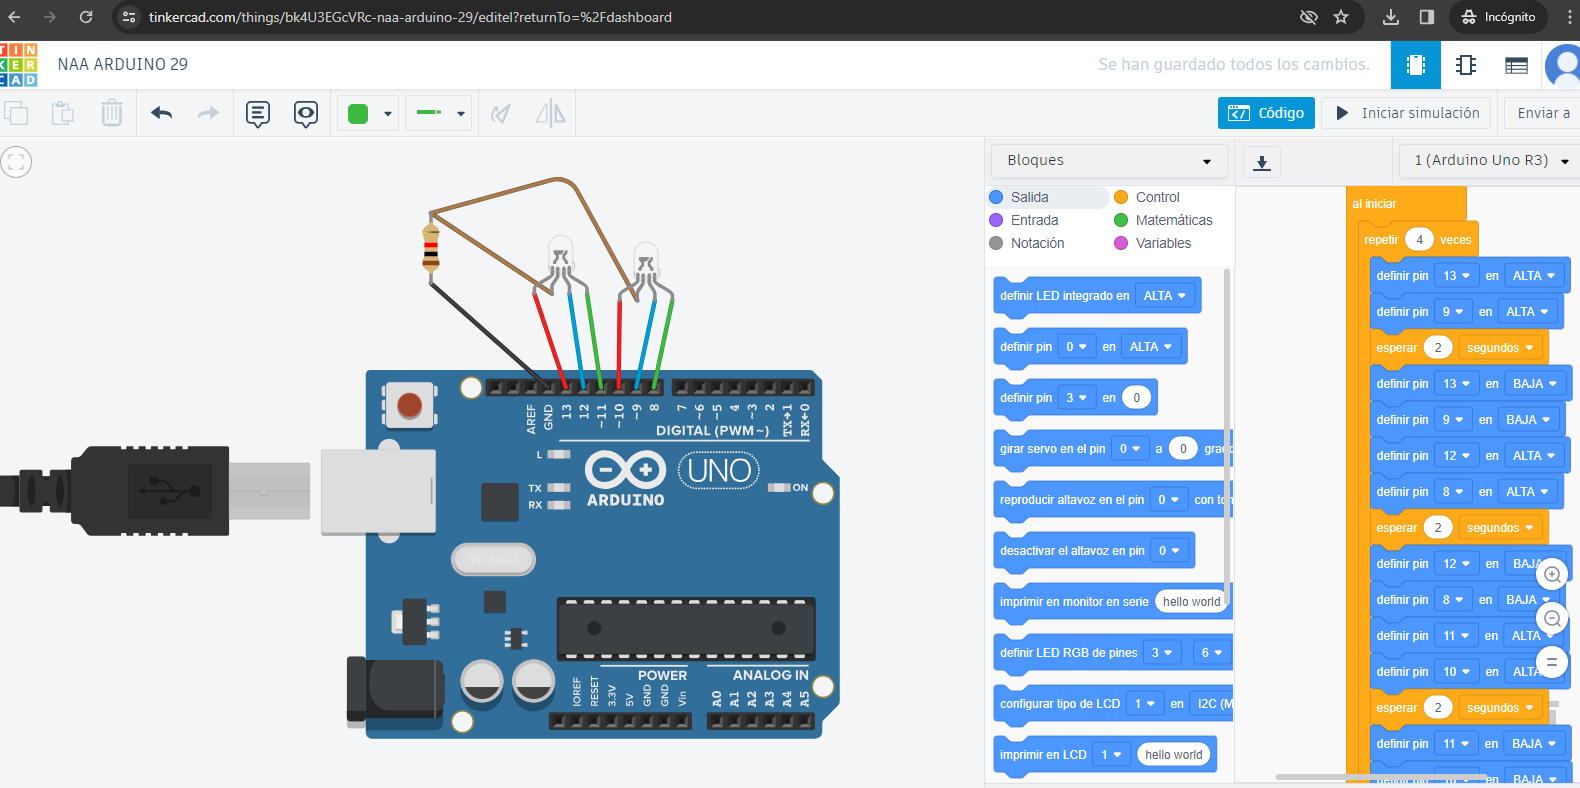Open the notes tool

(258, 113)
